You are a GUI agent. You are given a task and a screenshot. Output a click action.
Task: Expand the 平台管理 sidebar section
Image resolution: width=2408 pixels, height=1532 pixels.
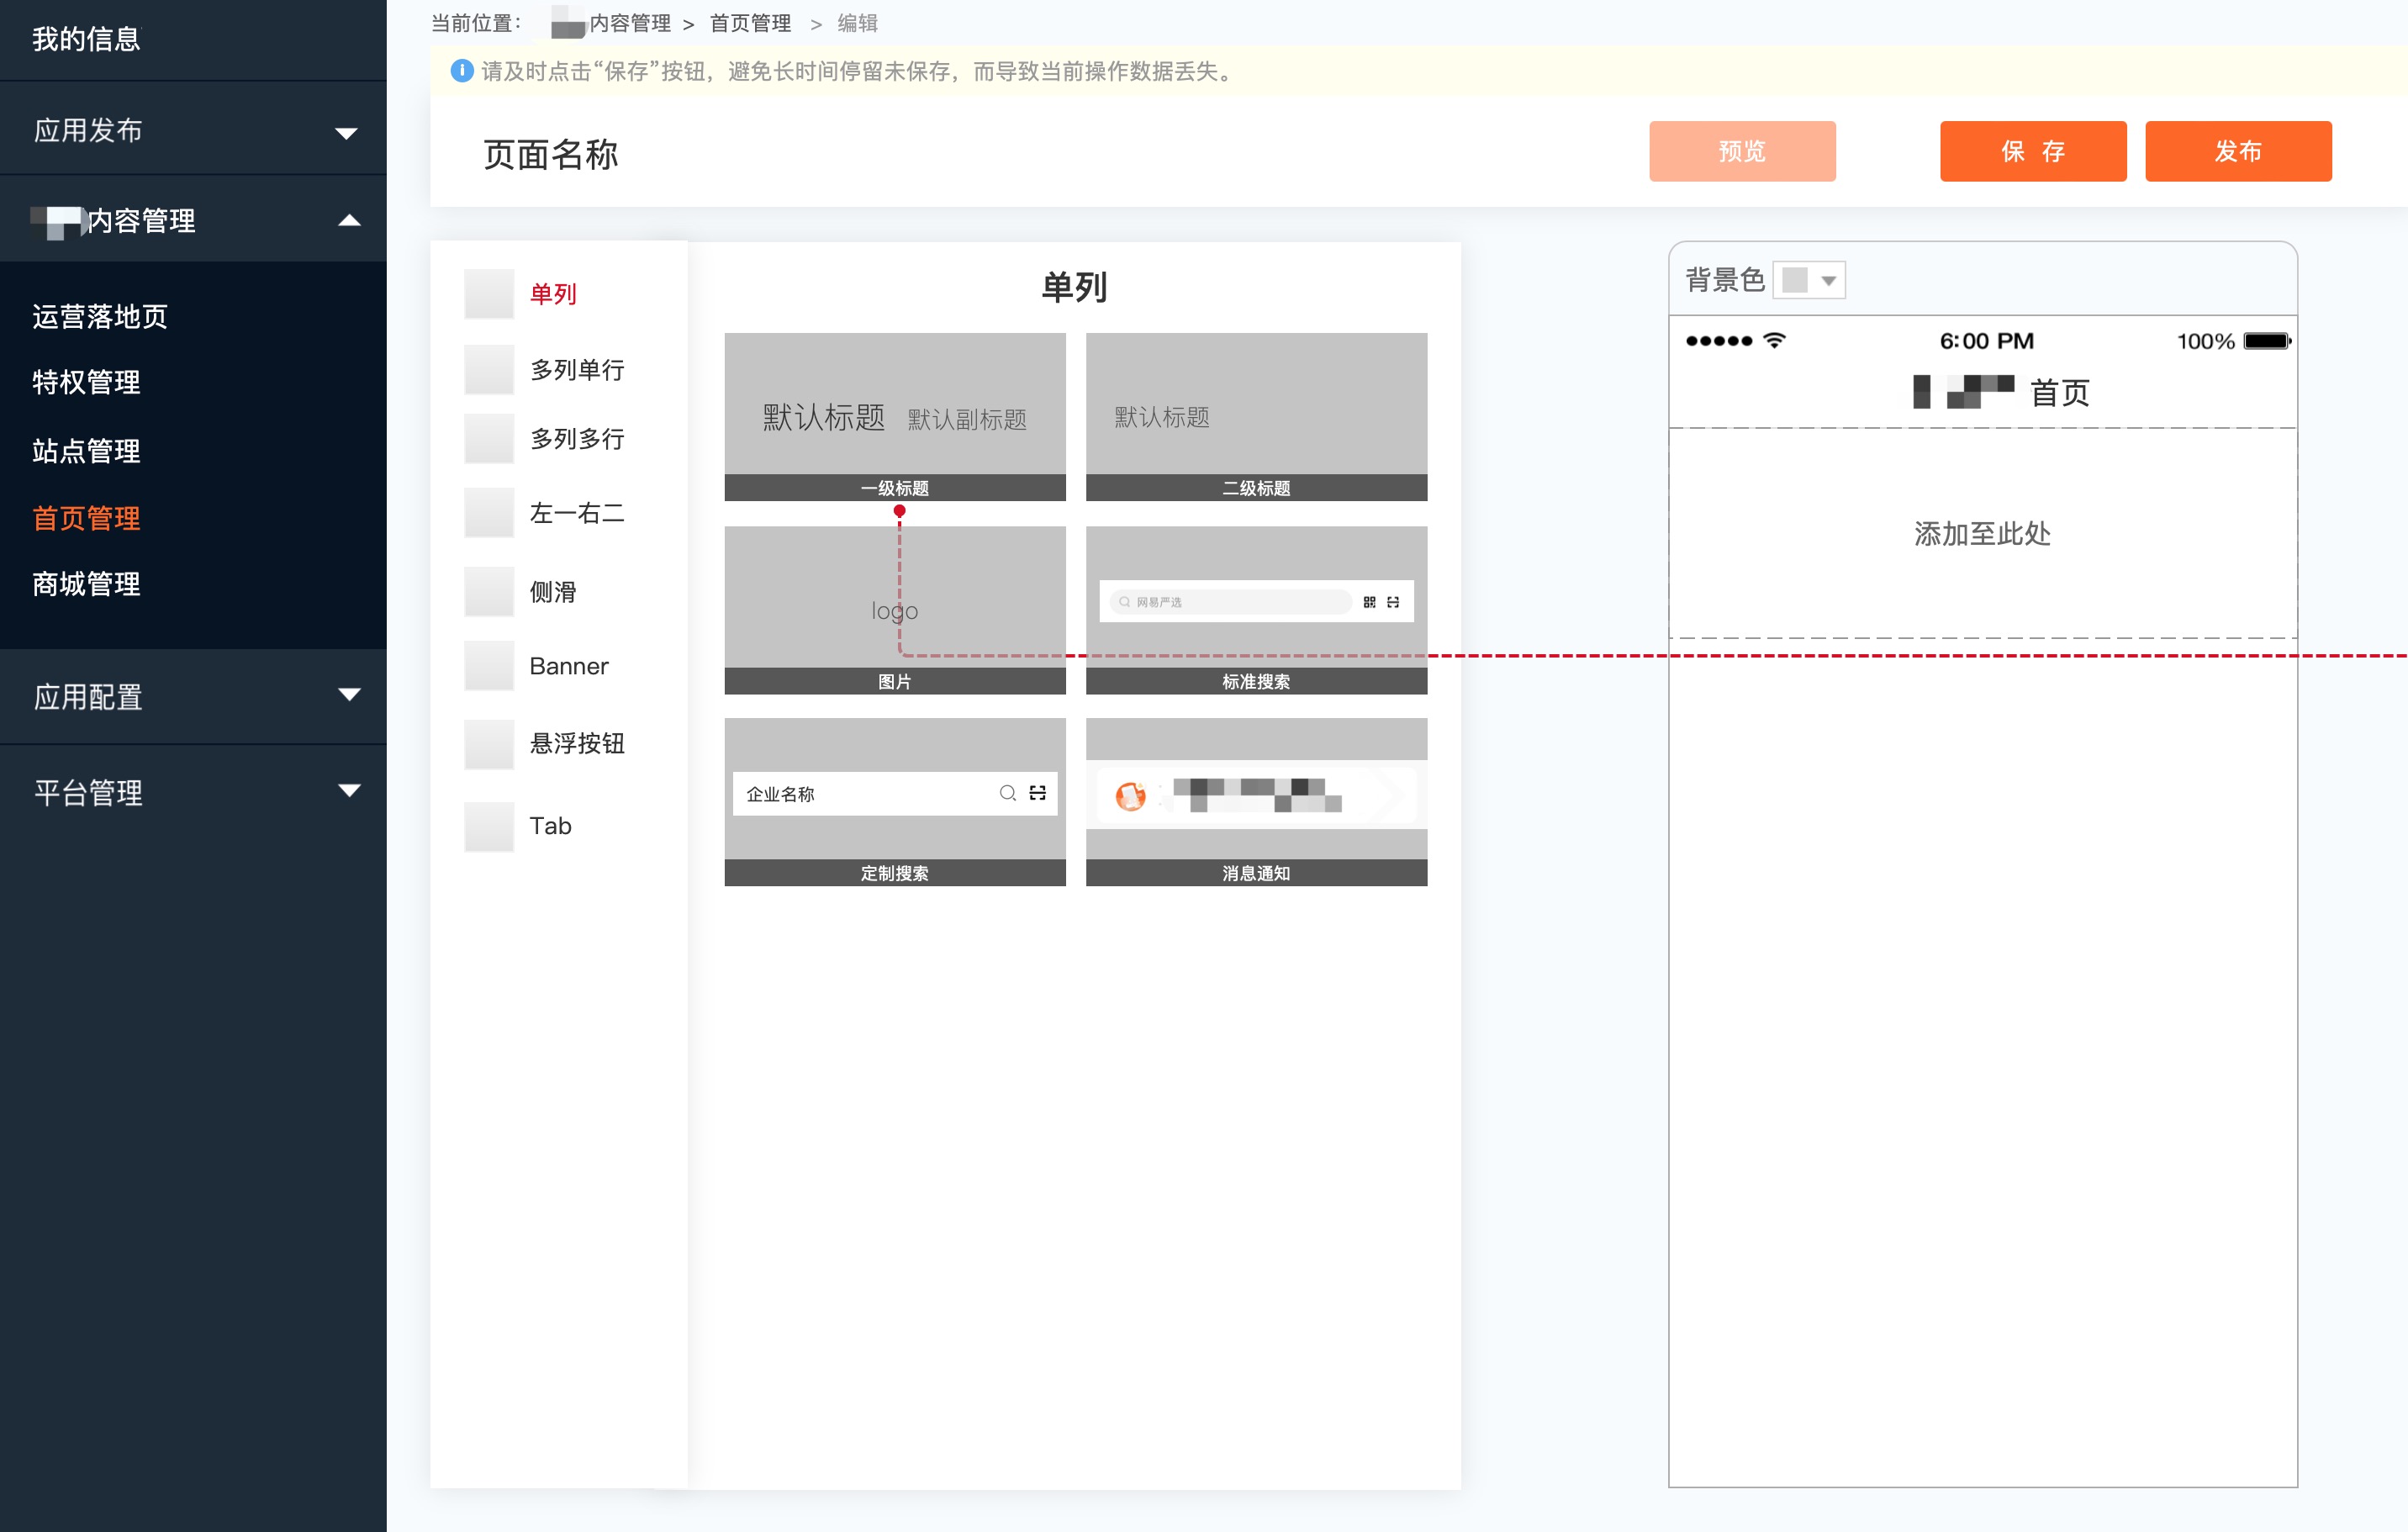(349, 790)
